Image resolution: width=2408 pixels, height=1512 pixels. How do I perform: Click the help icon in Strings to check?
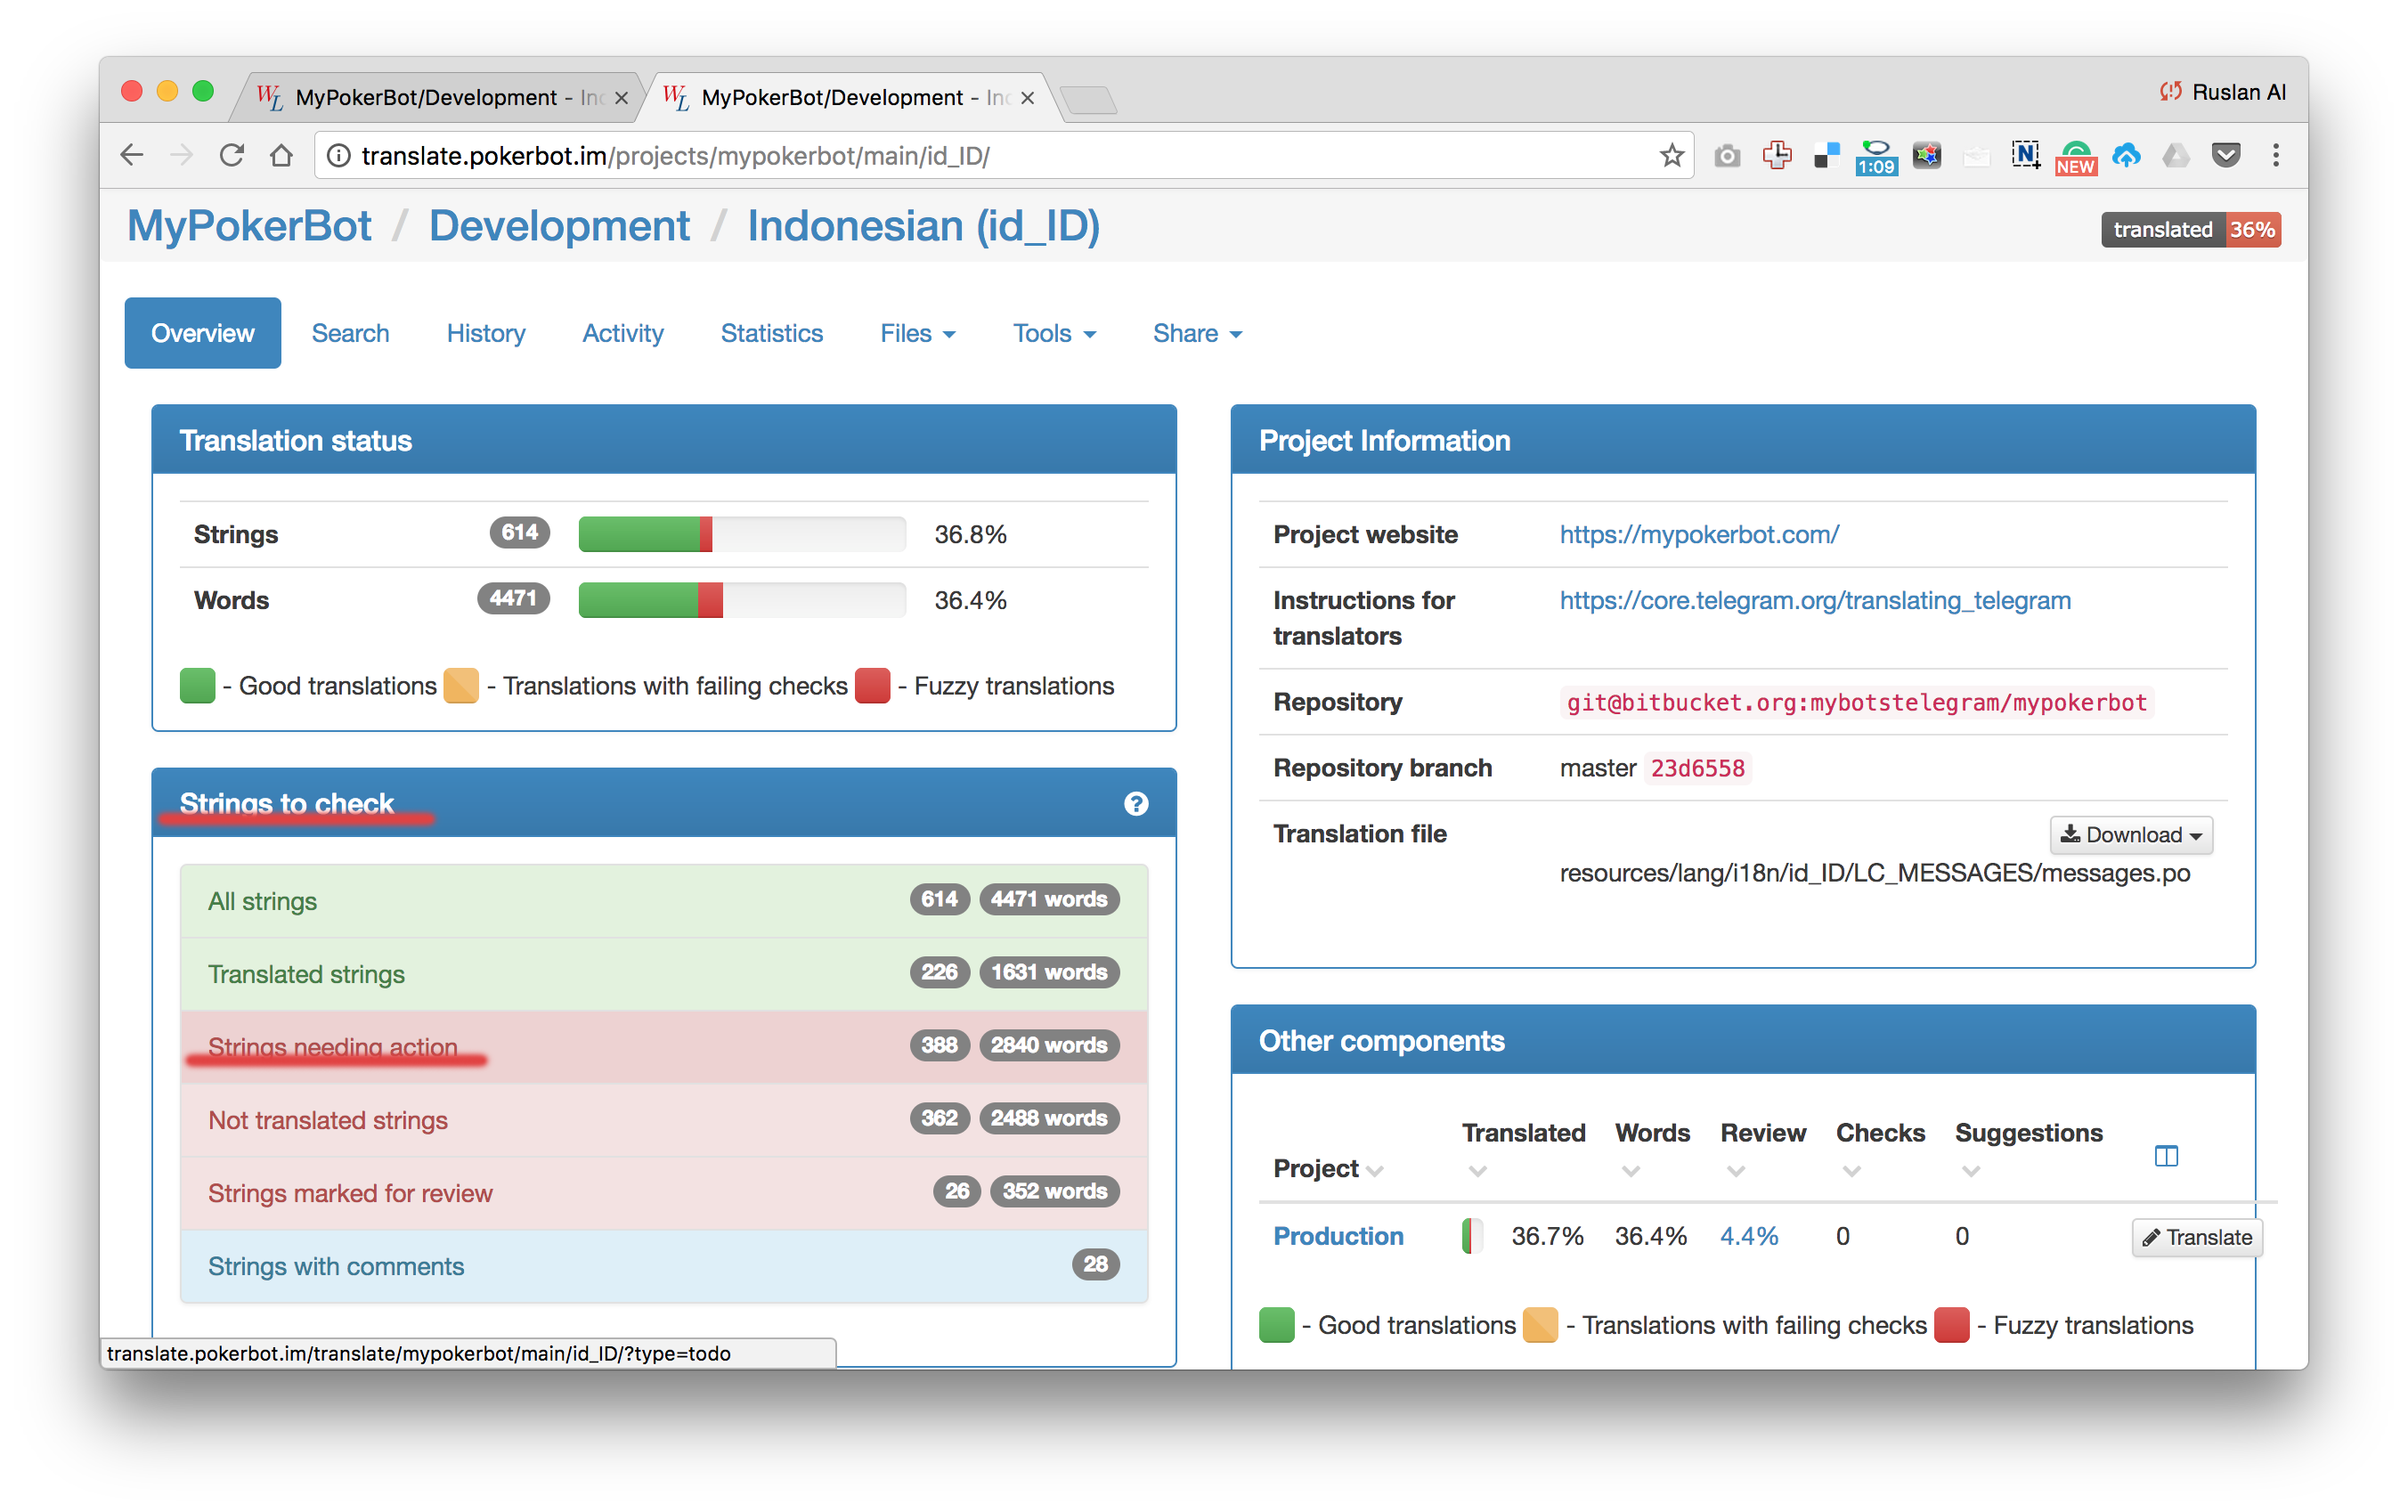(1136, 804)
